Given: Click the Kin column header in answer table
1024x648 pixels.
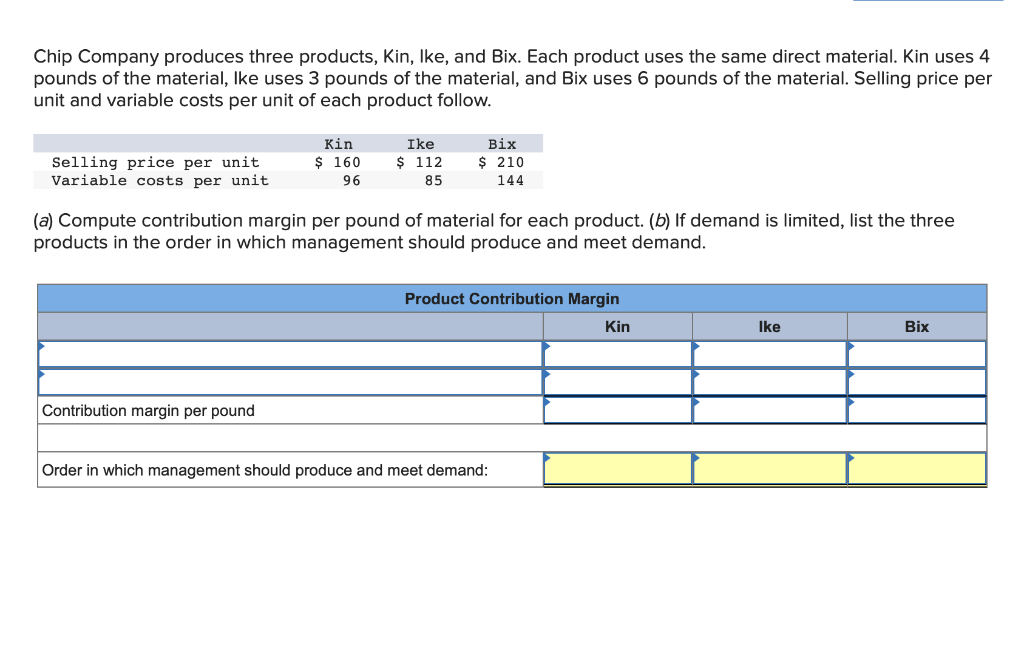Looking at the screenshot, I should point(618,327).
